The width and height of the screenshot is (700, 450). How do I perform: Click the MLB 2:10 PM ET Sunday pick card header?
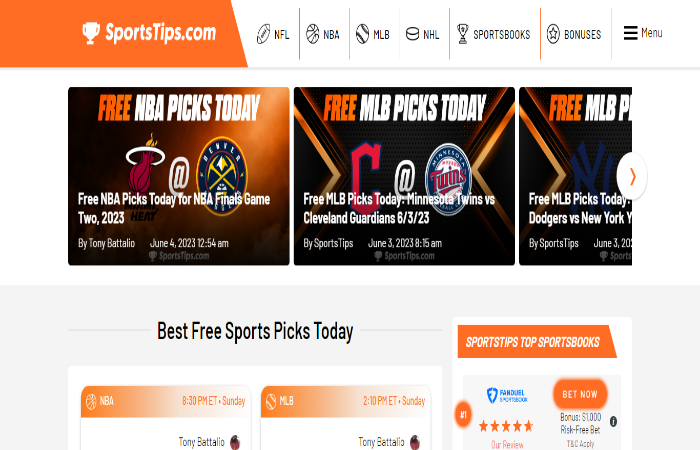pyautogui.click(x=346, y=401)
